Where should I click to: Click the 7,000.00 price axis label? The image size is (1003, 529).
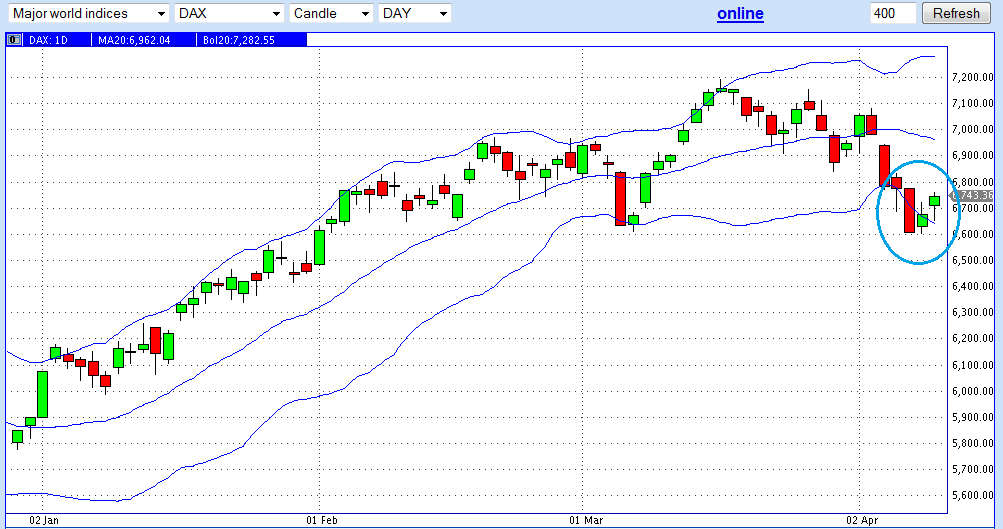972,129
